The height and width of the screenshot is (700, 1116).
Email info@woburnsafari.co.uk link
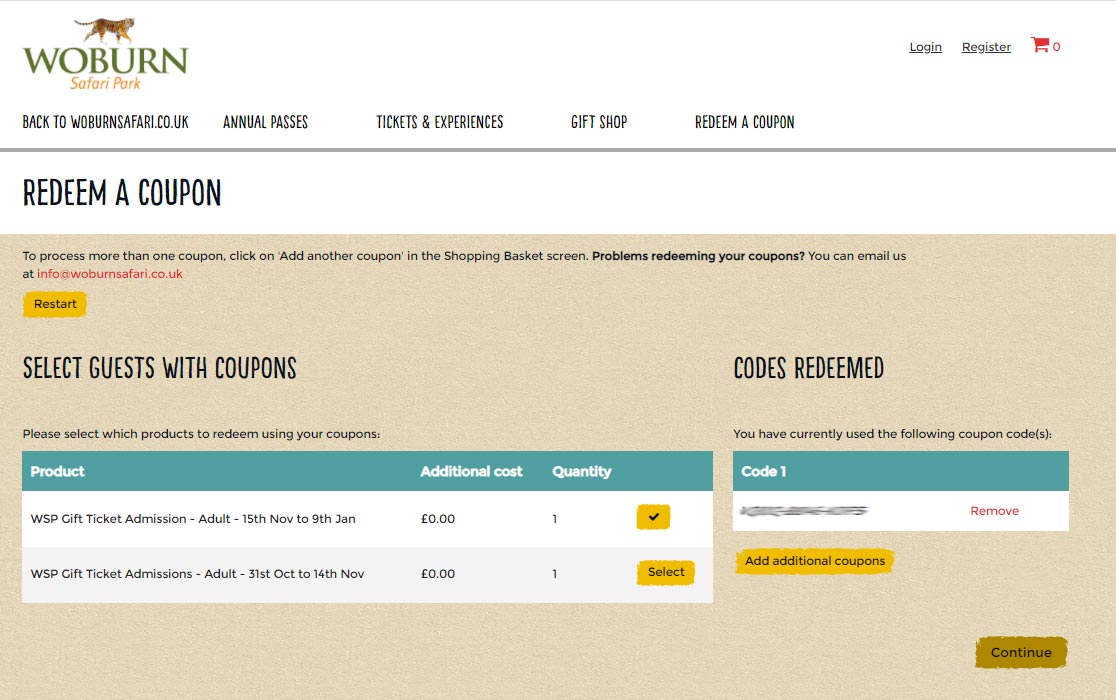(x=110, y=274)
